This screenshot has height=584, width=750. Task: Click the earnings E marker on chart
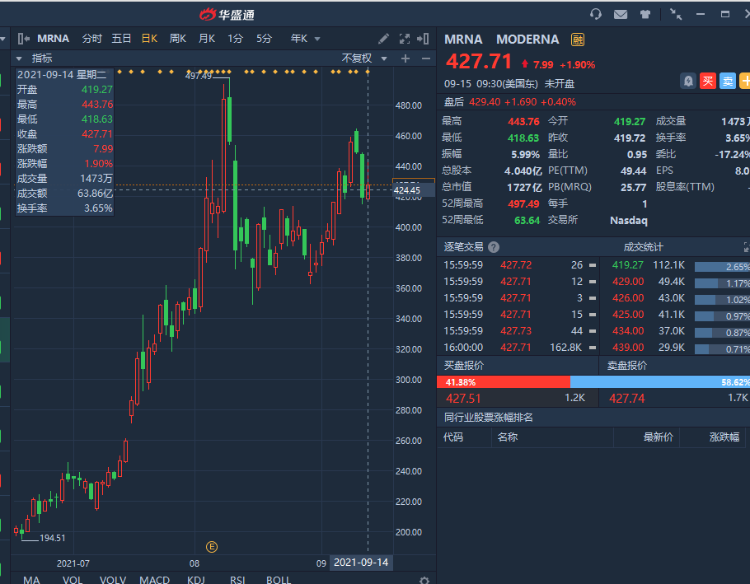pyautogui.click(x=212, y=547)
